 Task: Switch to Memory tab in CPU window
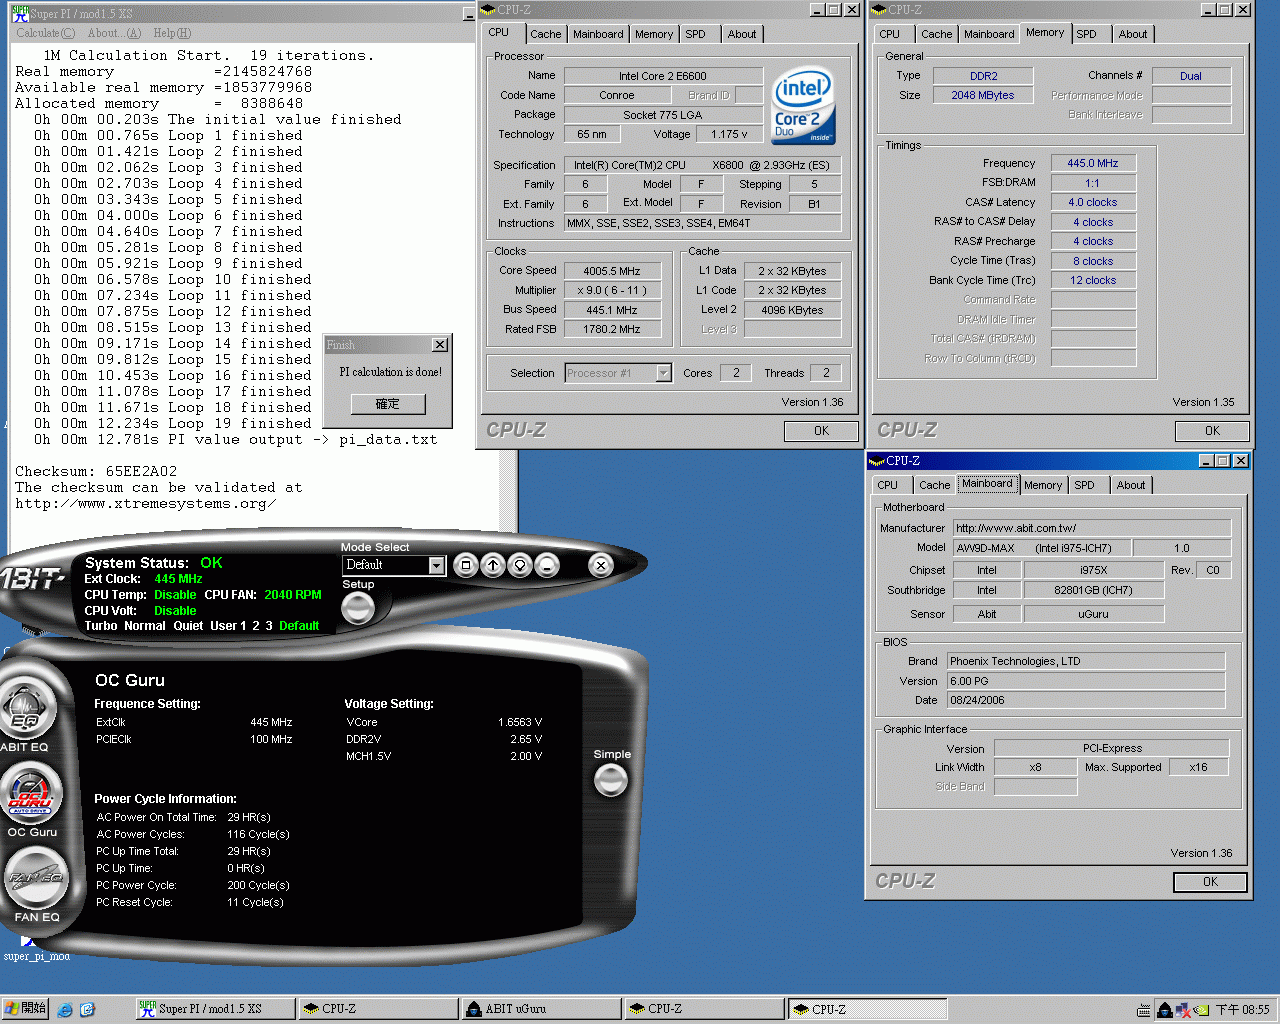click(654, 34)
